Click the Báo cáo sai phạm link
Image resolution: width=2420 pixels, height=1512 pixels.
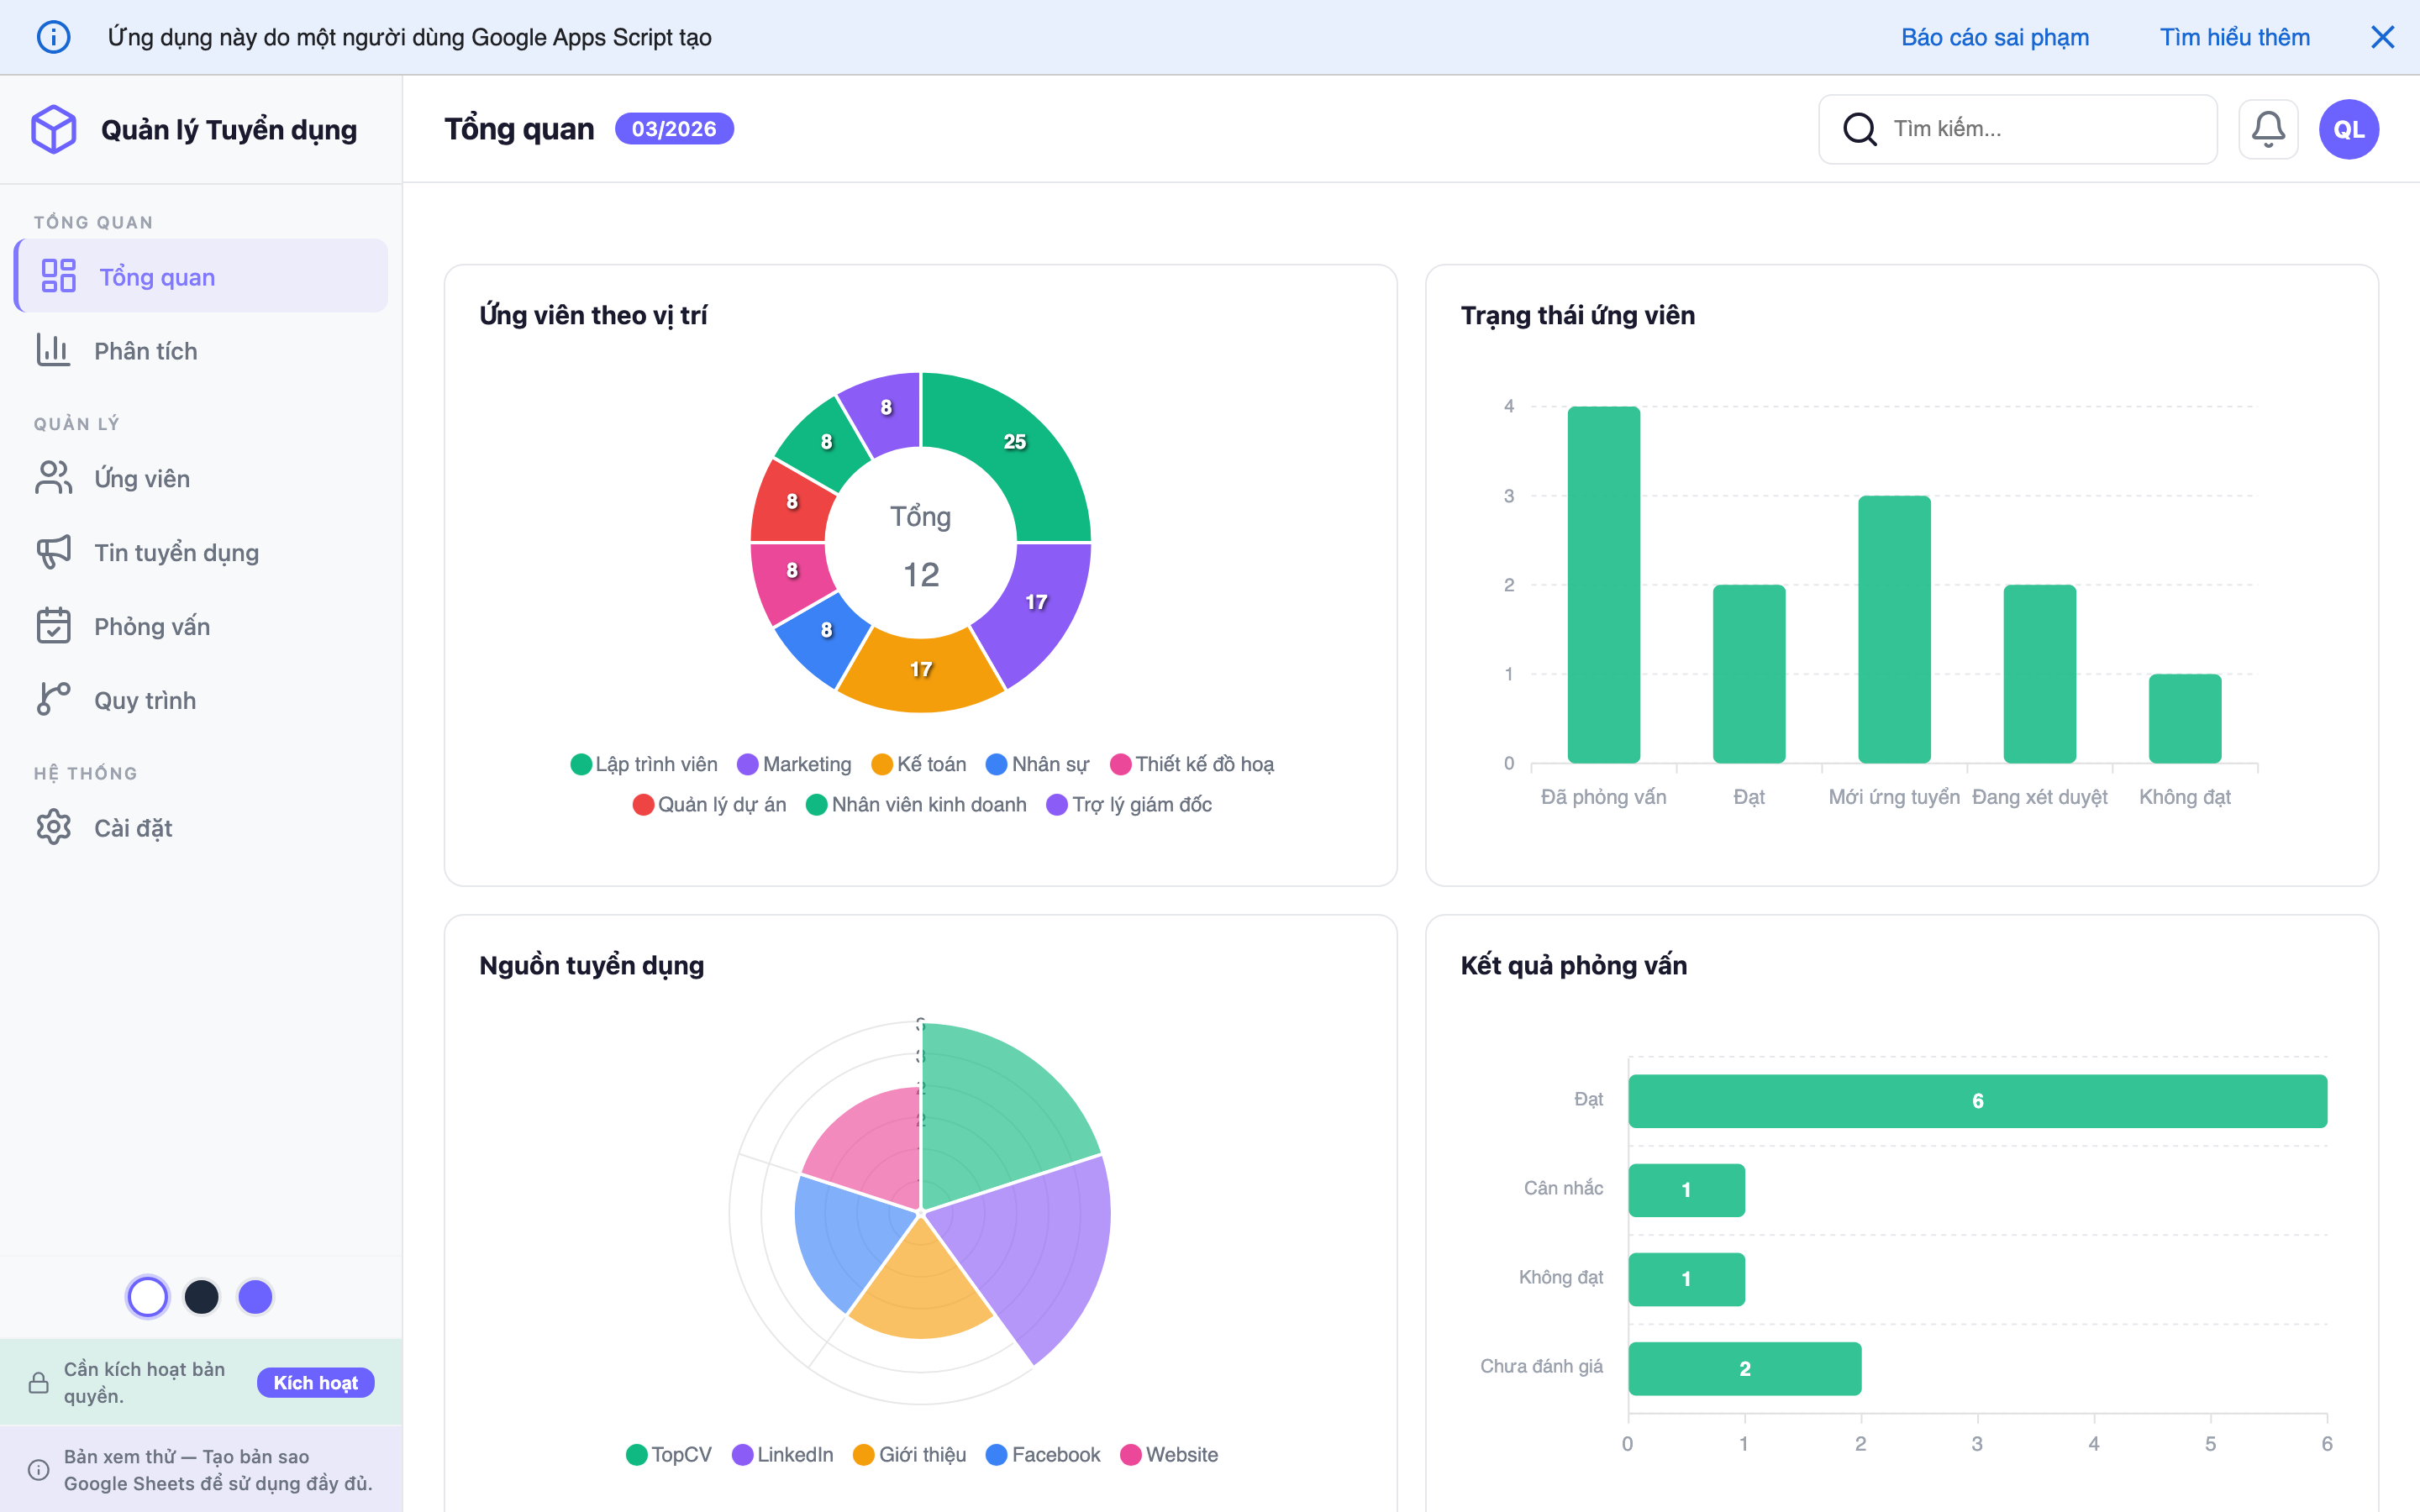(1994, 37)
